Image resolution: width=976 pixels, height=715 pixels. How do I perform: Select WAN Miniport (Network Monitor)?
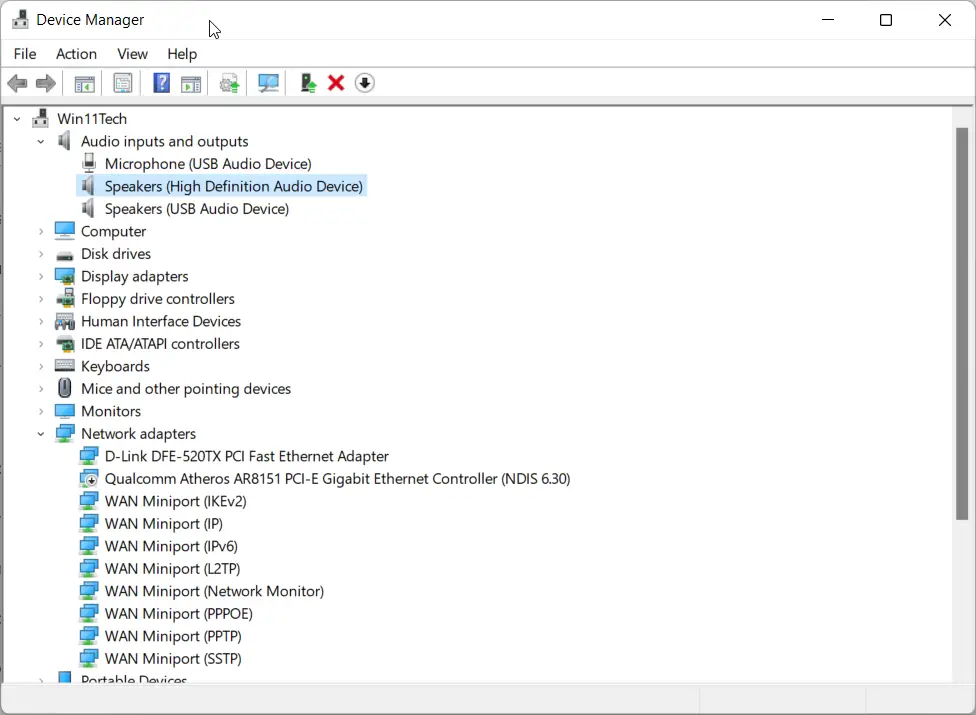pos(214,591)
